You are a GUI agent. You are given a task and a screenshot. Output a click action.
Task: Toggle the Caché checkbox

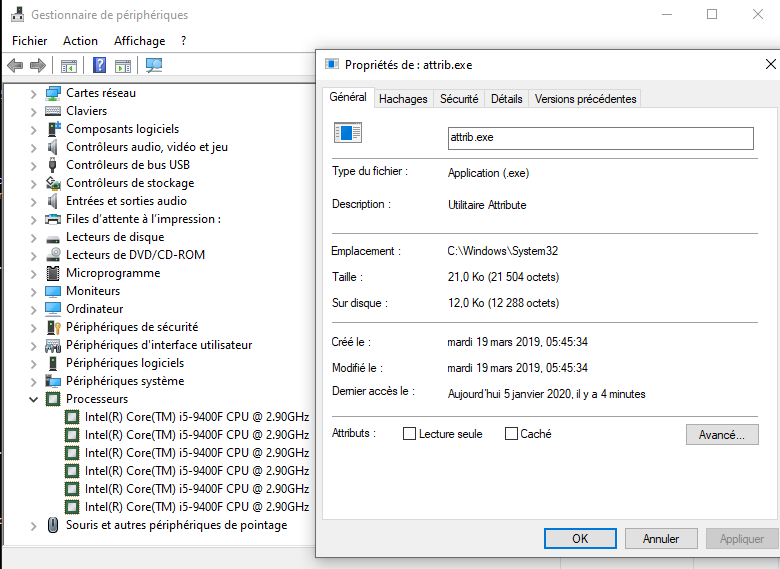click(511, 434)
